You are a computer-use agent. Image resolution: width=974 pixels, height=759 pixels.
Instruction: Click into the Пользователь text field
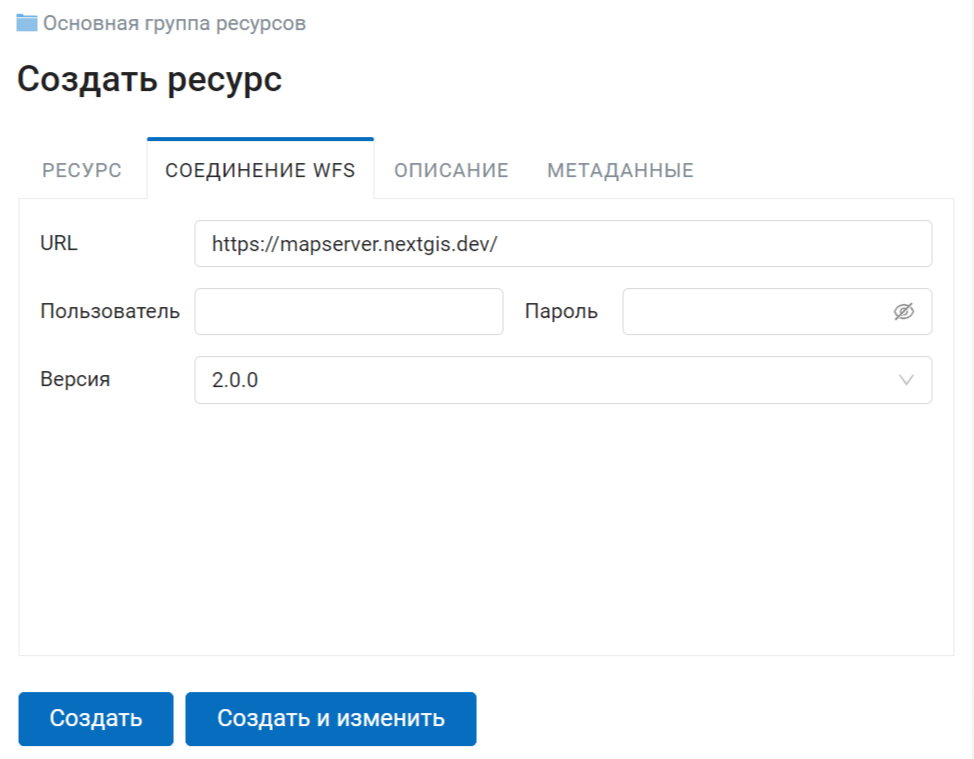pyautogui.click(x=348, y=311)
